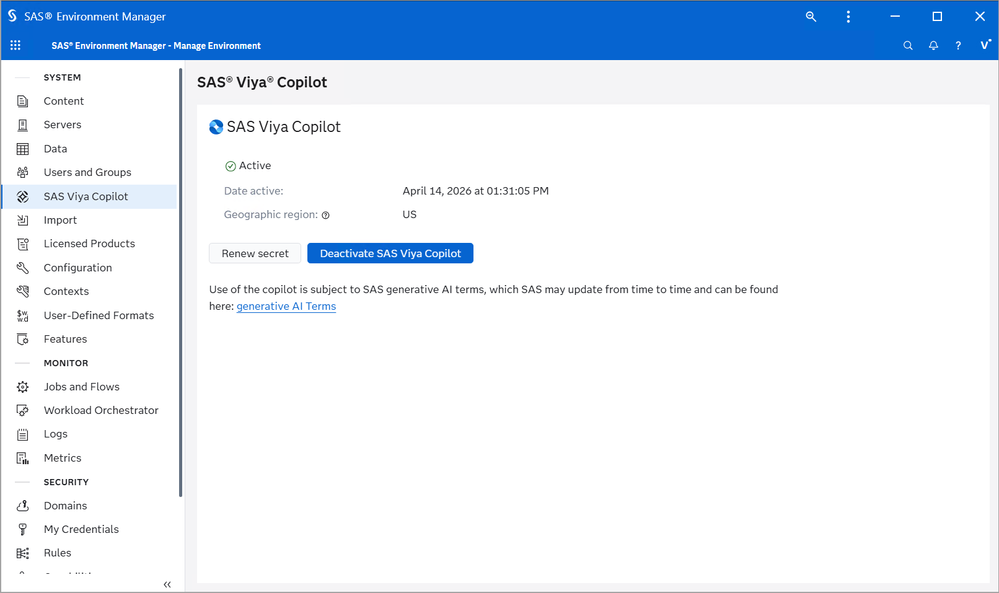Image resolution: width=999 pixels, height=593 pixels.
Task: Click the User-Defined Formats icon
Action: [22, 316]
